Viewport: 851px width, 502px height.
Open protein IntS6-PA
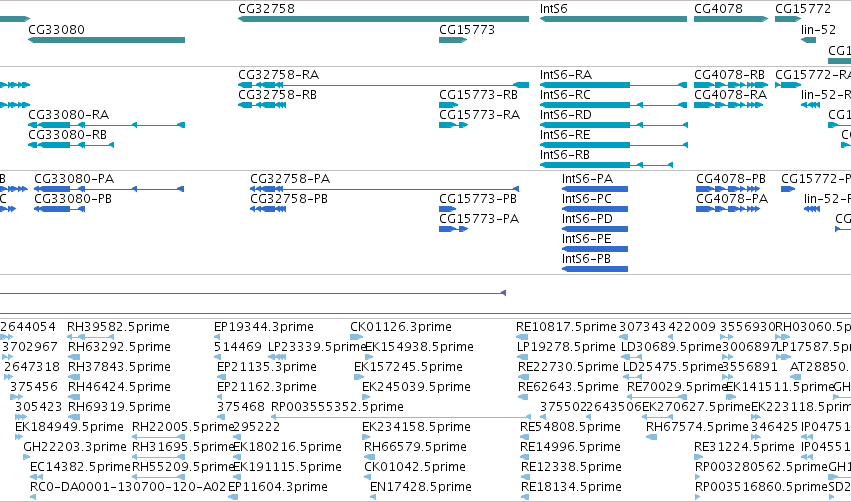tap(588, 179)
